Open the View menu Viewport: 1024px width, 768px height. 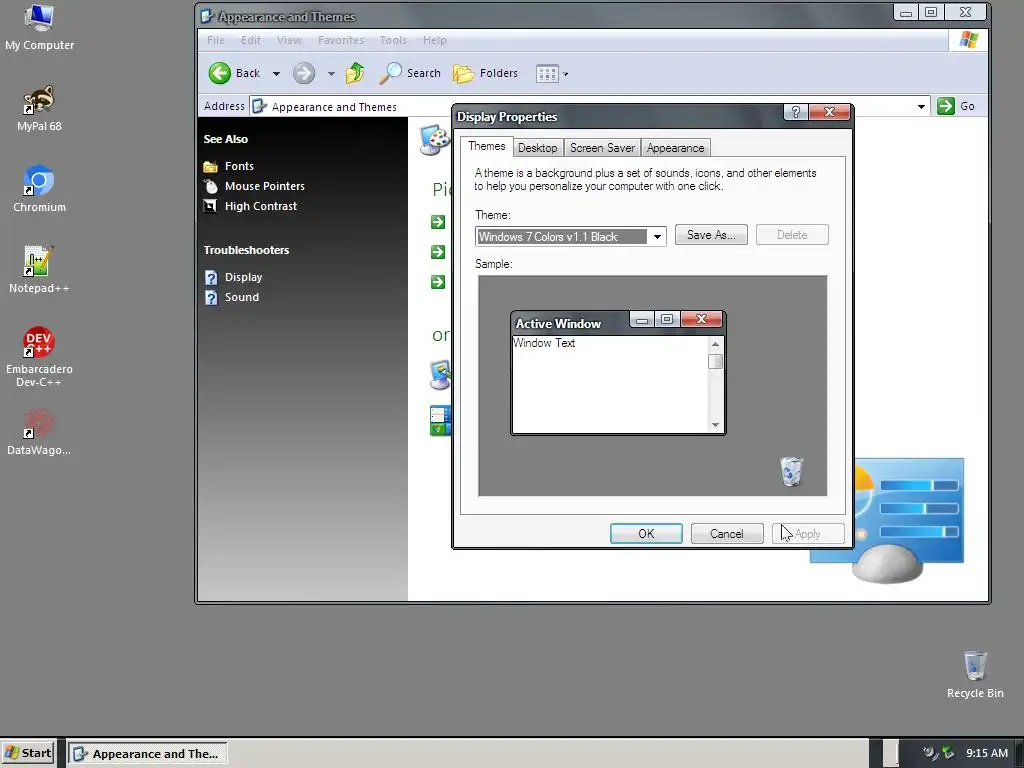pos(289,40)
